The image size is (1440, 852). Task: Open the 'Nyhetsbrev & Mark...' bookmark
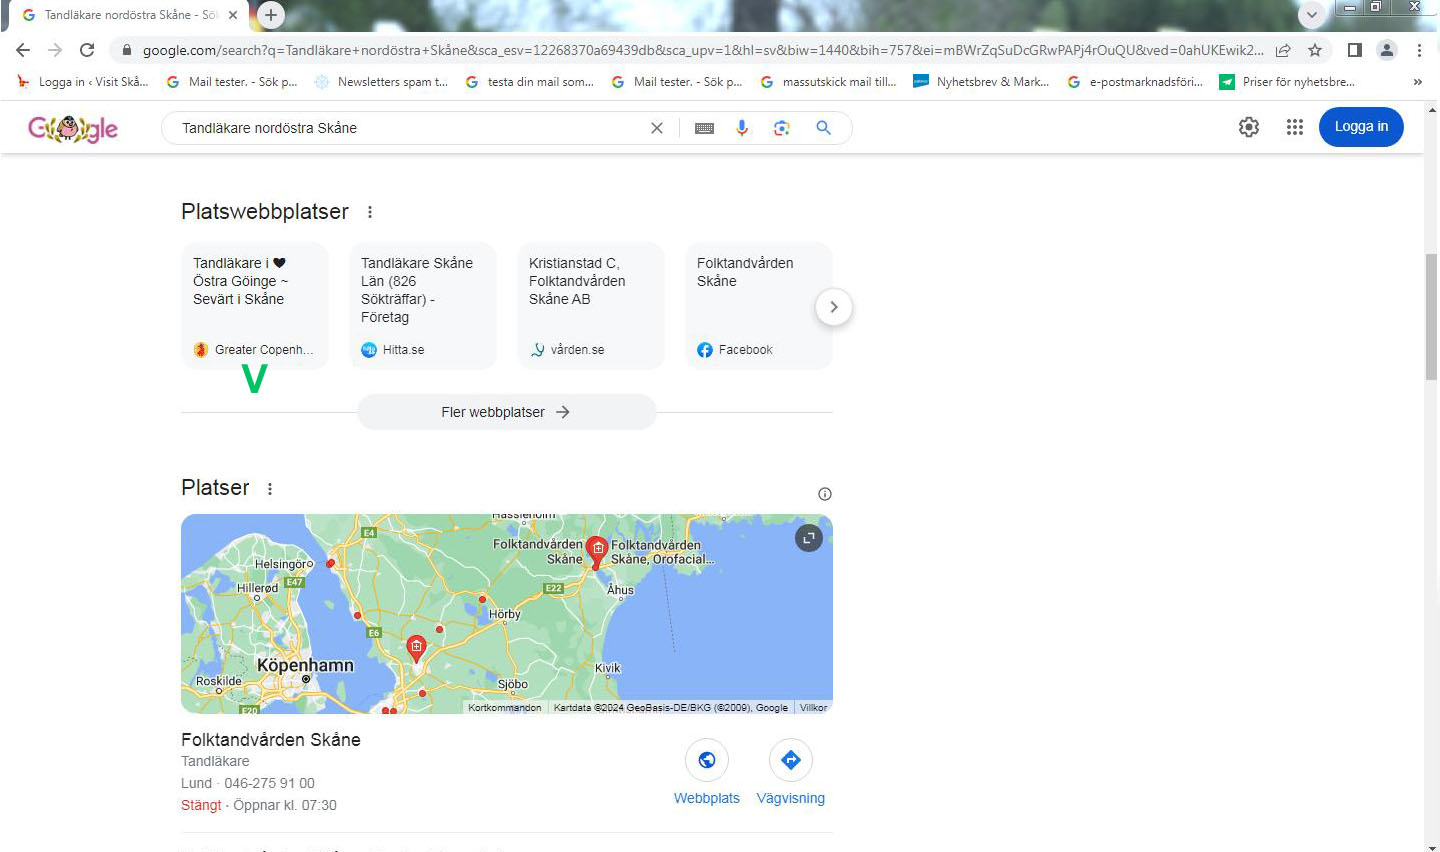point(981,82)
